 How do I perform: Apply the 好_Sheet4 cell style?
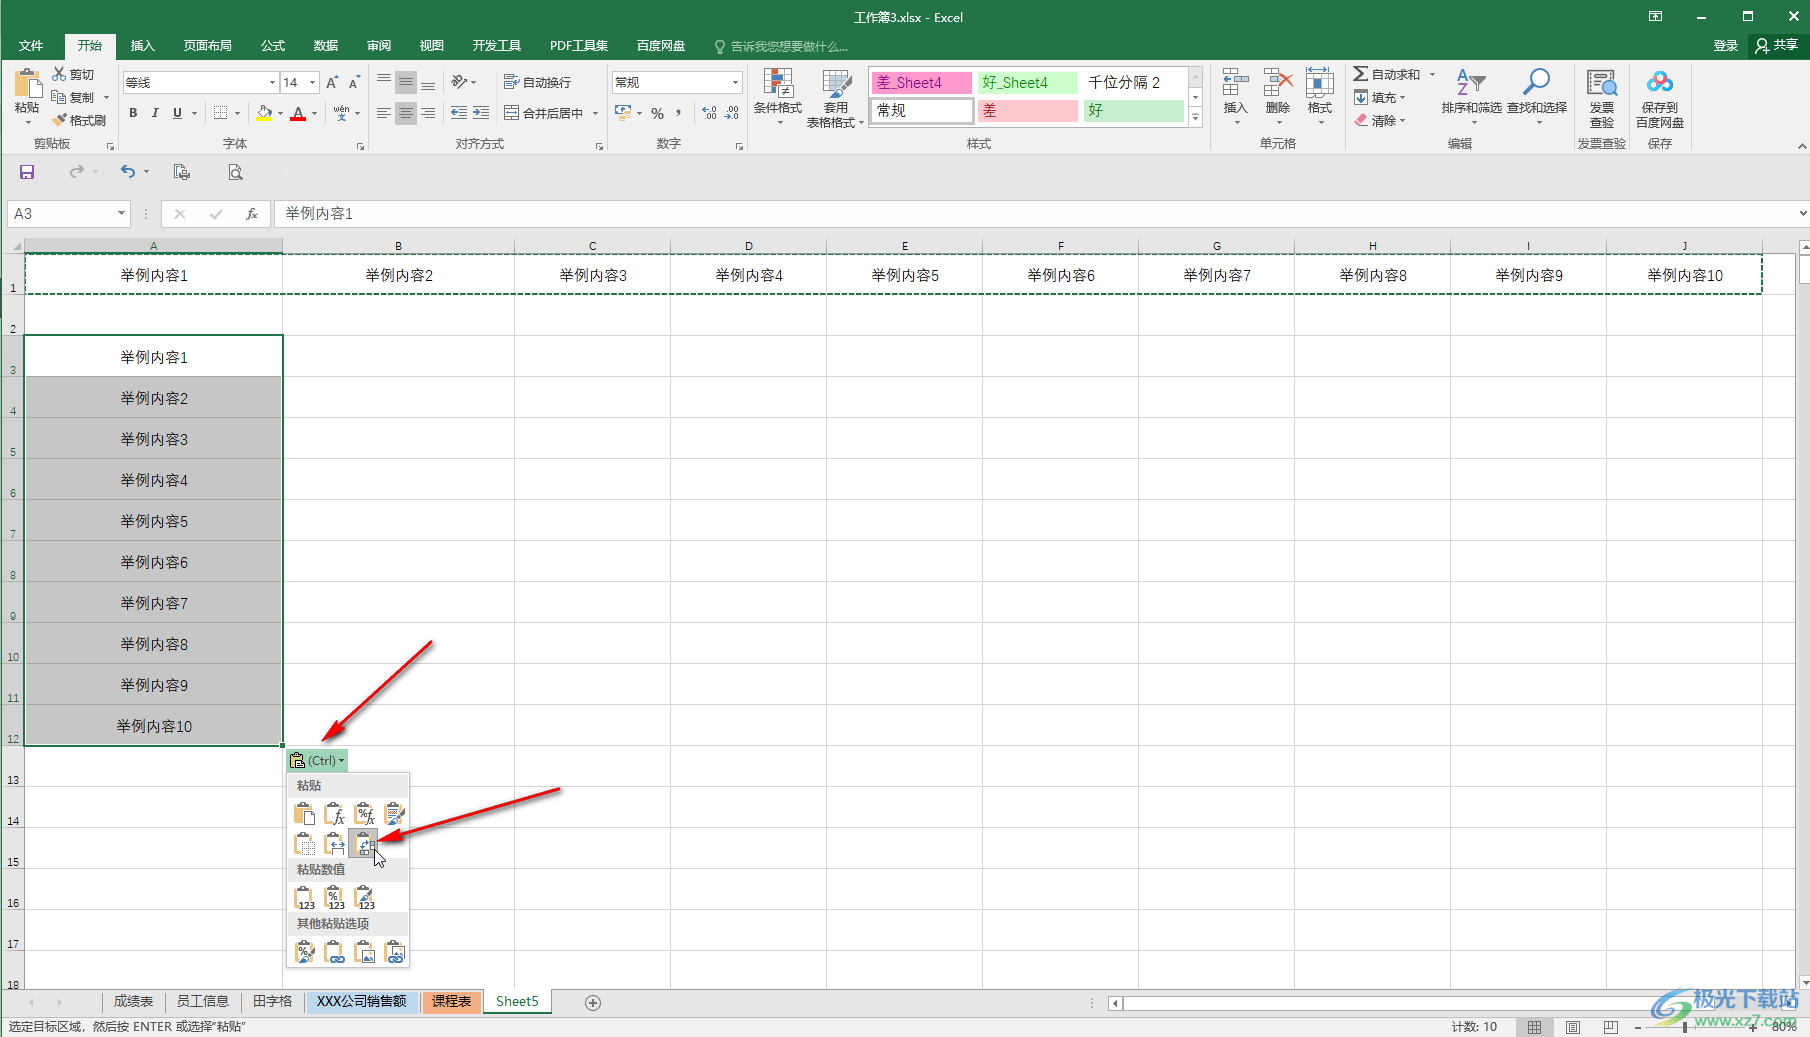pos(1028,82)
